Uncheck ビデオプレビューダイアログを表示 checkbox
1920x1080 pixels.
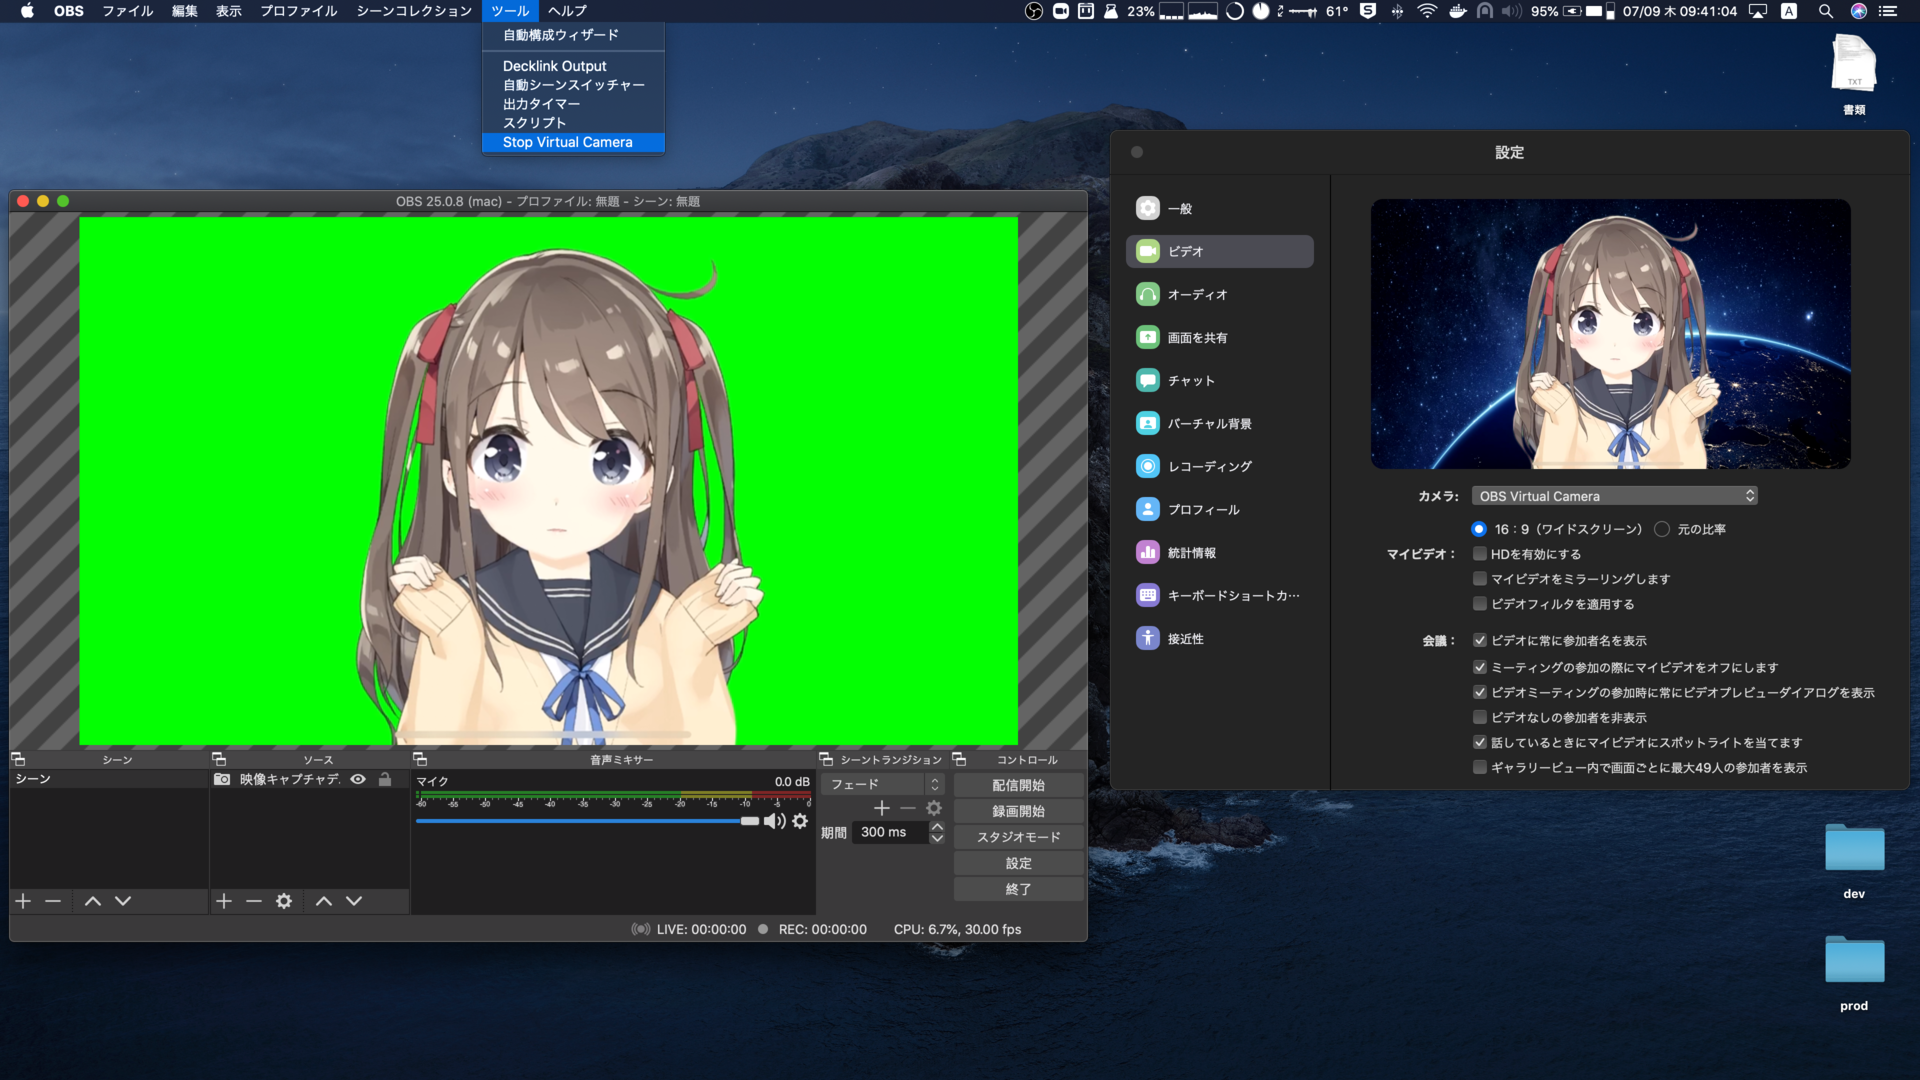click(x=1480, y=692)
